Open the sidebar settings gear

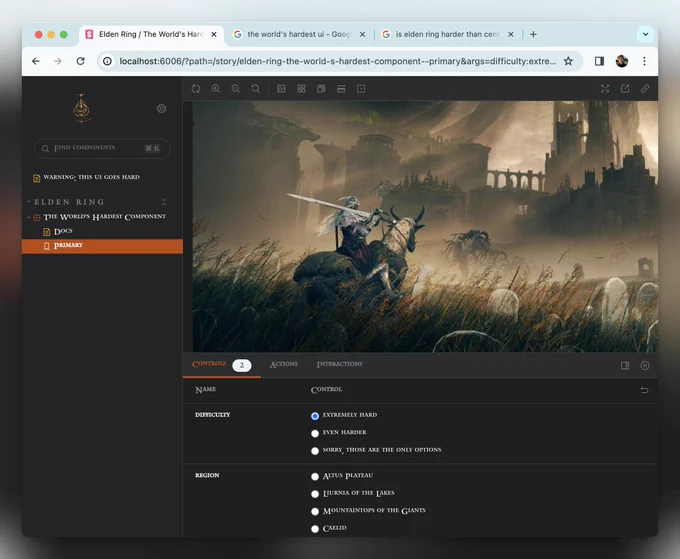(161, 108)
